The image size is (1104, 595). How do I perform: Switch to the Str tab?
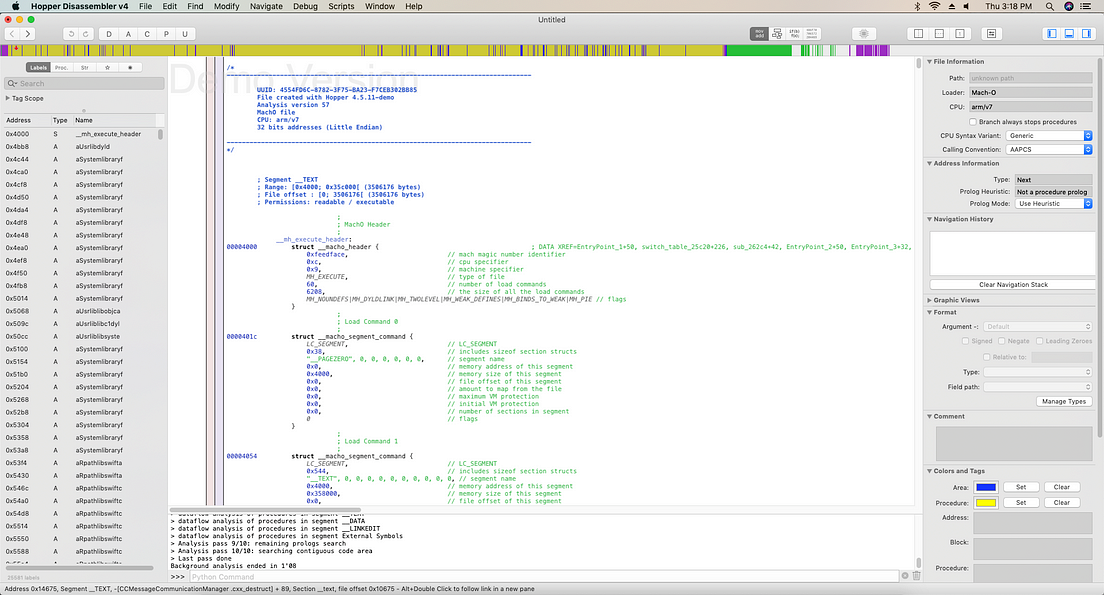pyautogui.click(x=84, y=68)
